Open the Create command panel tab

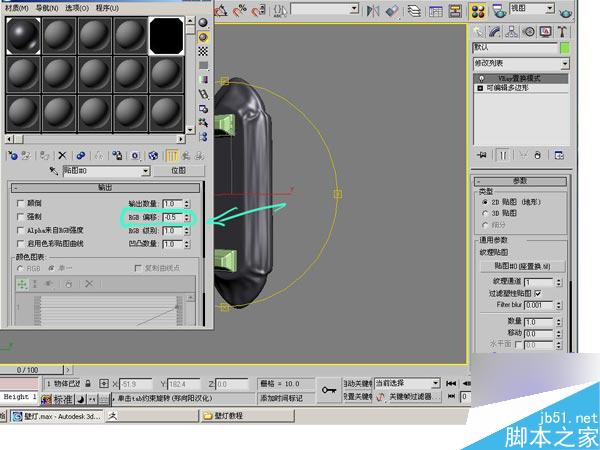[478, 32]
